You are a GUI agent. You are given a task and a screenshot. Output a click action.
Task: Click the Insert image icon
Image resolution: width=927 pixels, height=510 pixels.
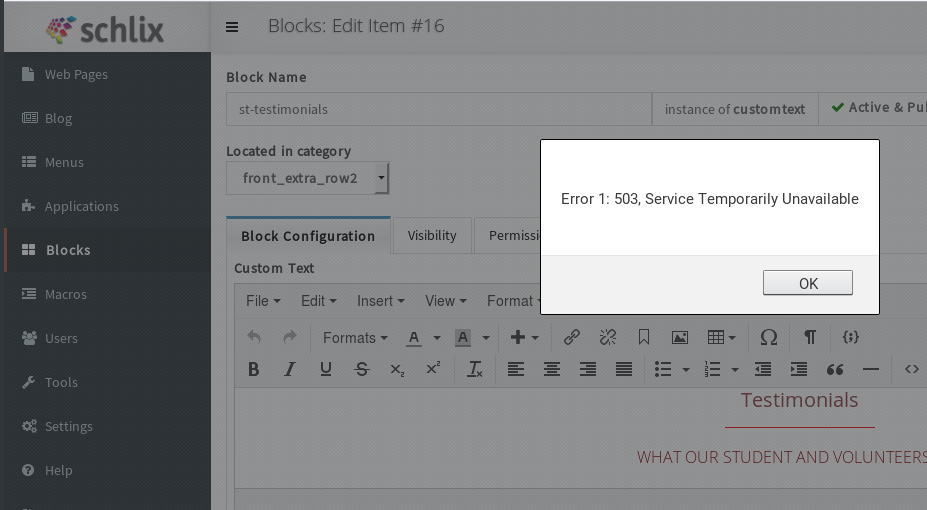click(x=679, y=337)
